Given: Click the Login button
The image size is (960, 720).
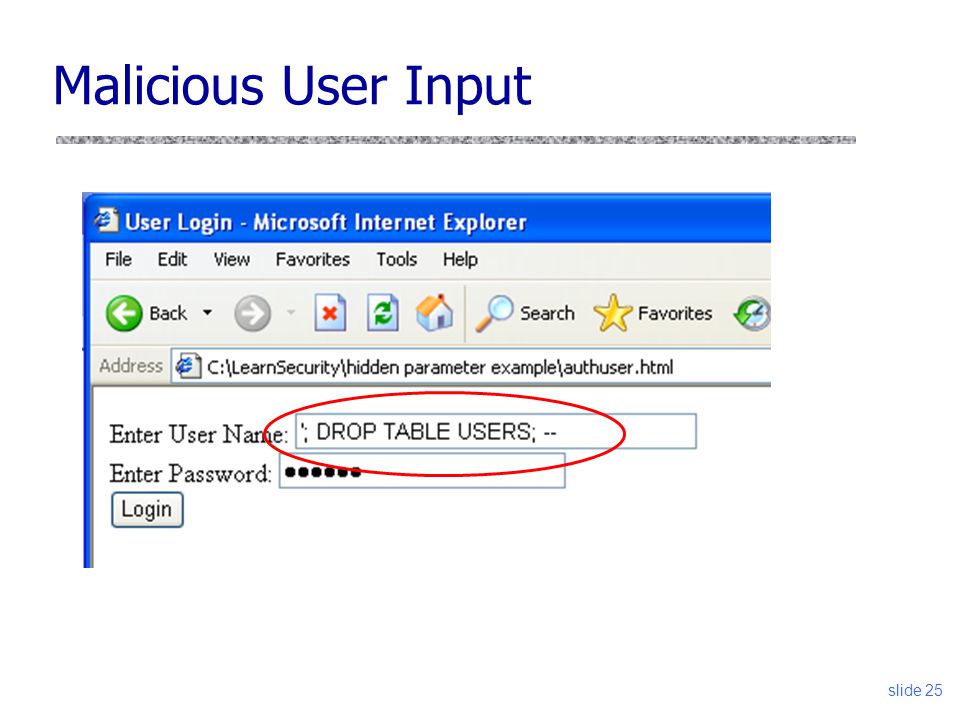Looking at the screenshot, I should pyautogui.click(x=147, y=509).
